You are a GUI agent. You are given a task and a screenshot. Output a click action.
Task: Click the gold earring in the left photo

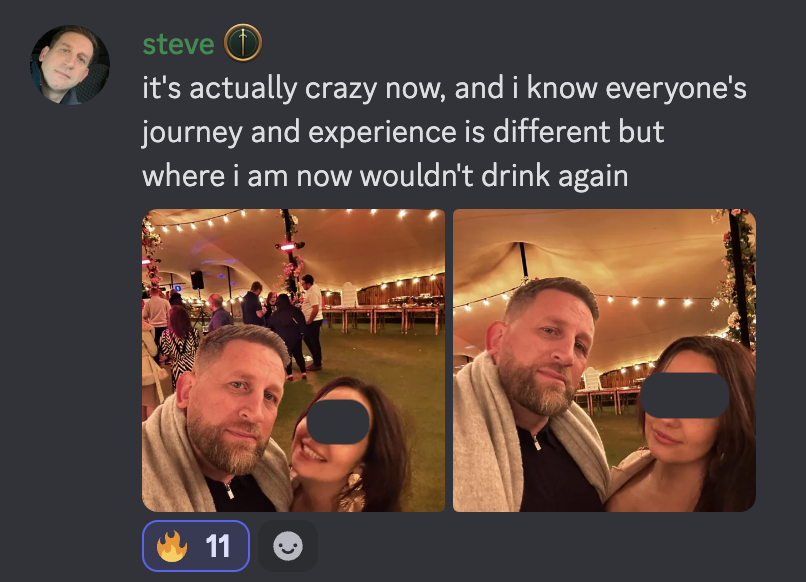[354, 485]
